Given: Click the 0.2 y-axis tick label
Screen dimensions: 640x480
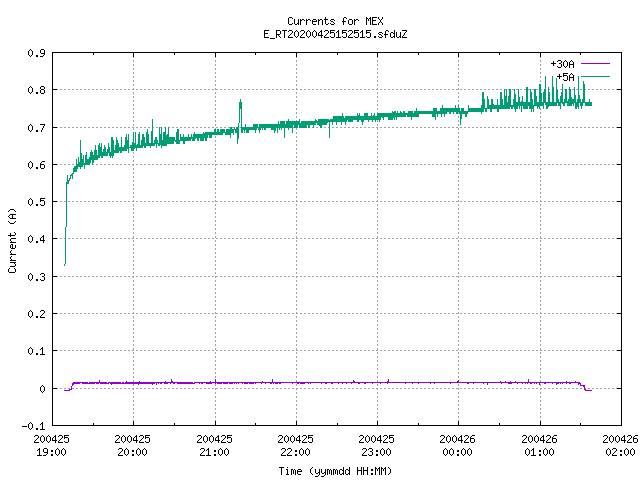Looking at the screenshot, I should pos(36,314).
